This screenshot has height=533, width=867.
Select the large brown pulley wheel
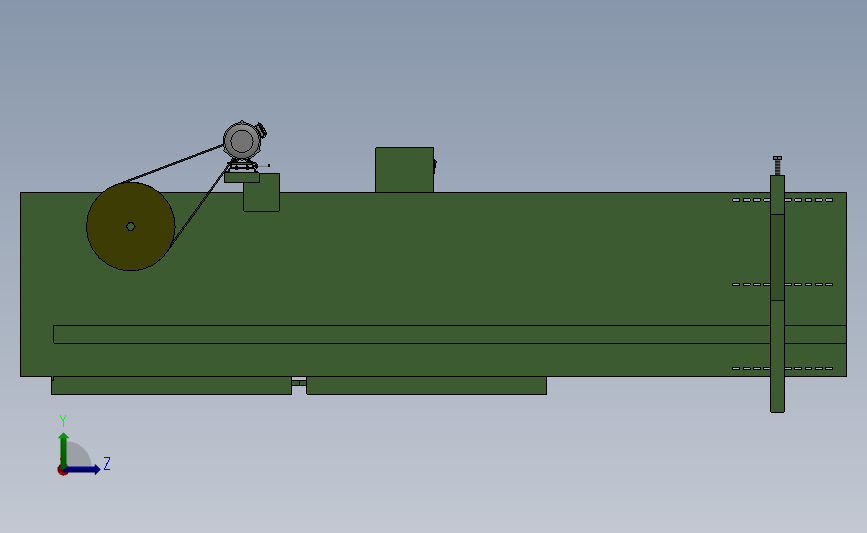[x=130, y=227]
